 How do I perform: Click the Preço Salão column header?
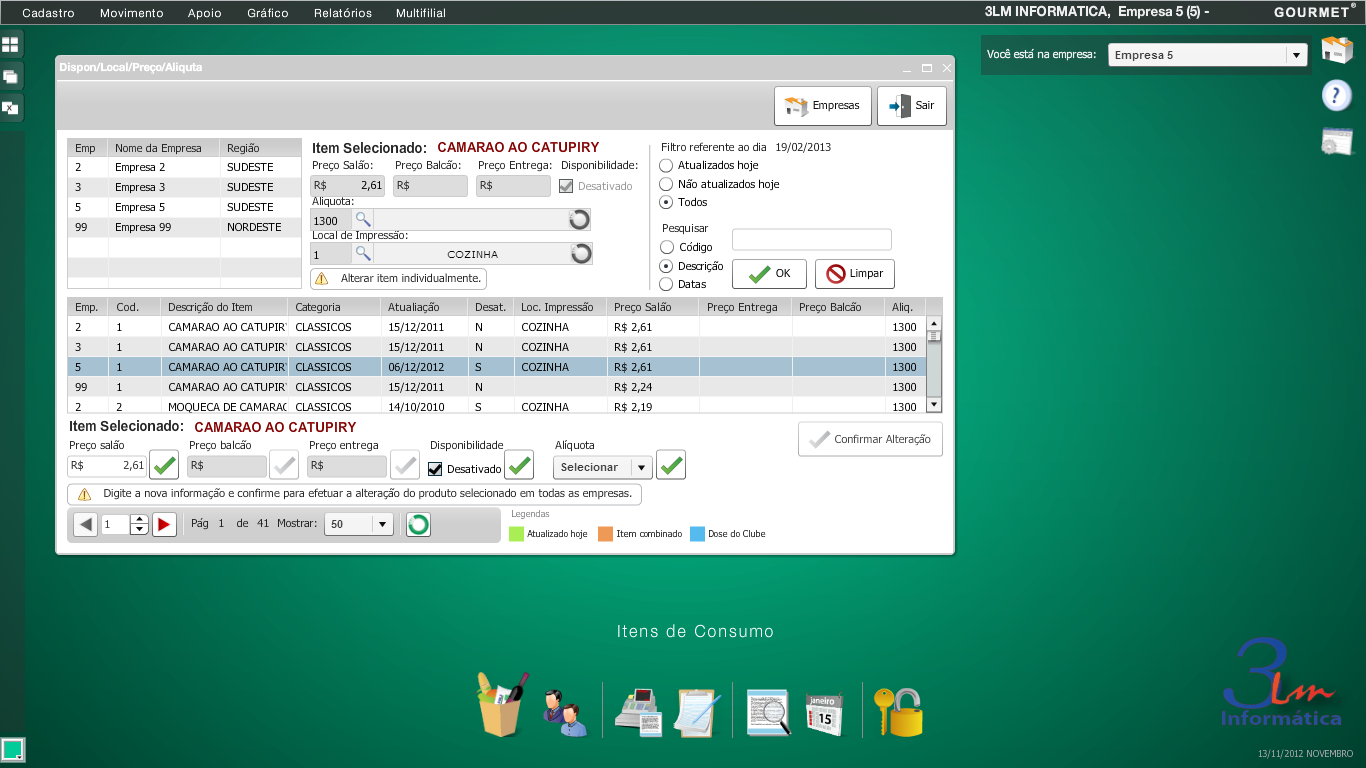[x=653, y=307]
